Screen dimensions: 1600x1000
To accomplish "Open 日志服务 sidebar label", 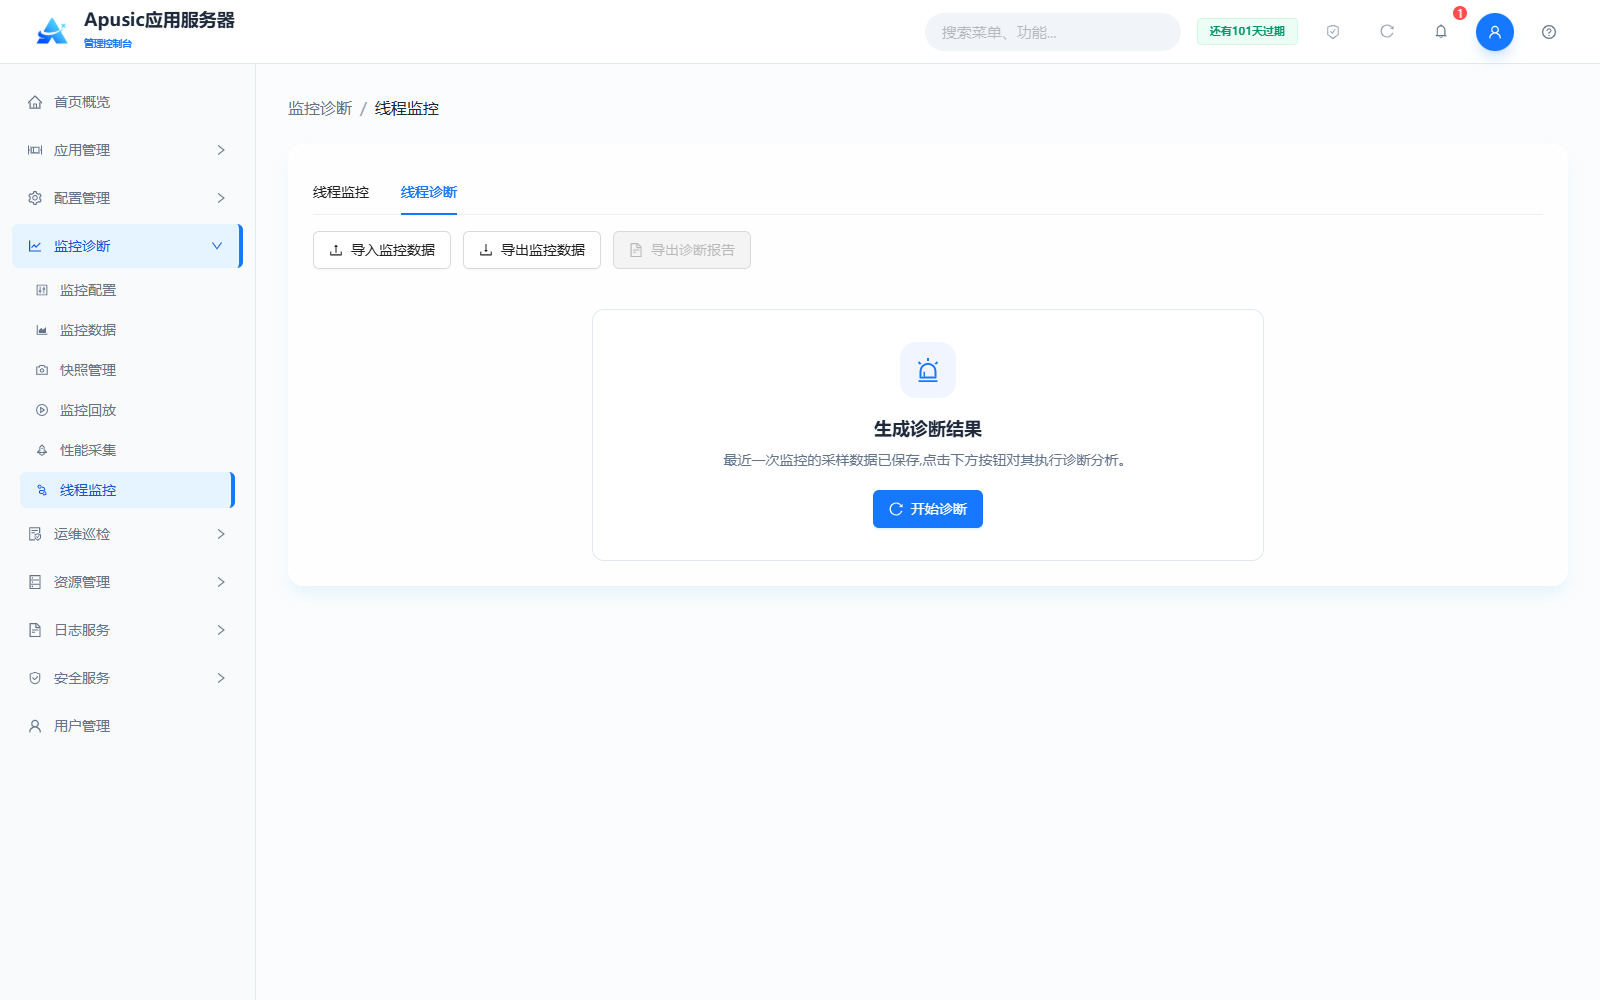I will click(82, 630).
